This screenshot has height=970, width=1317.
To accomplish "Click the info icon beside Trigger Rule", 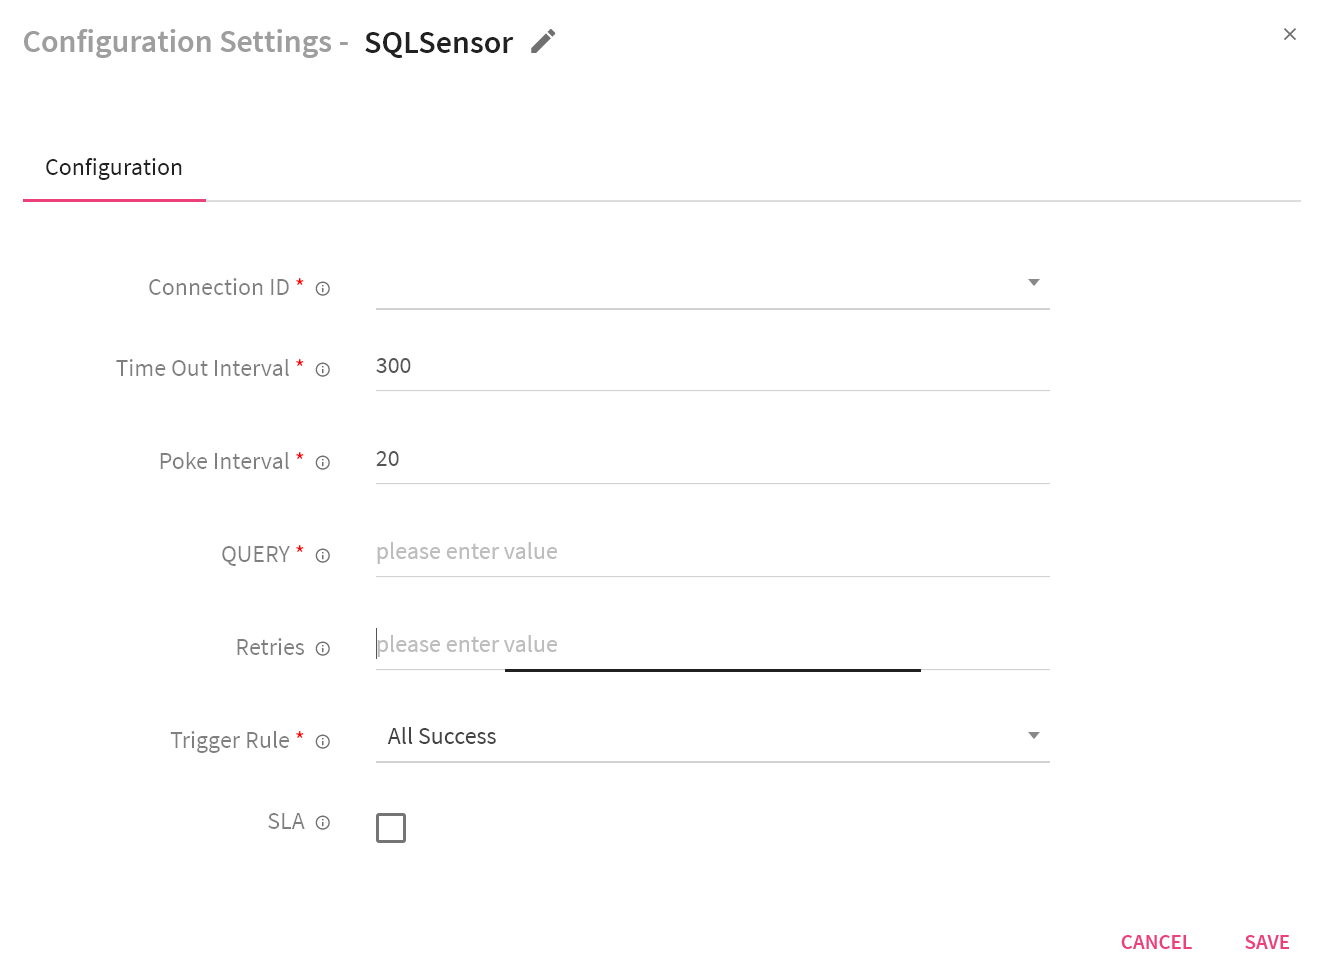I will coord(322,741).
